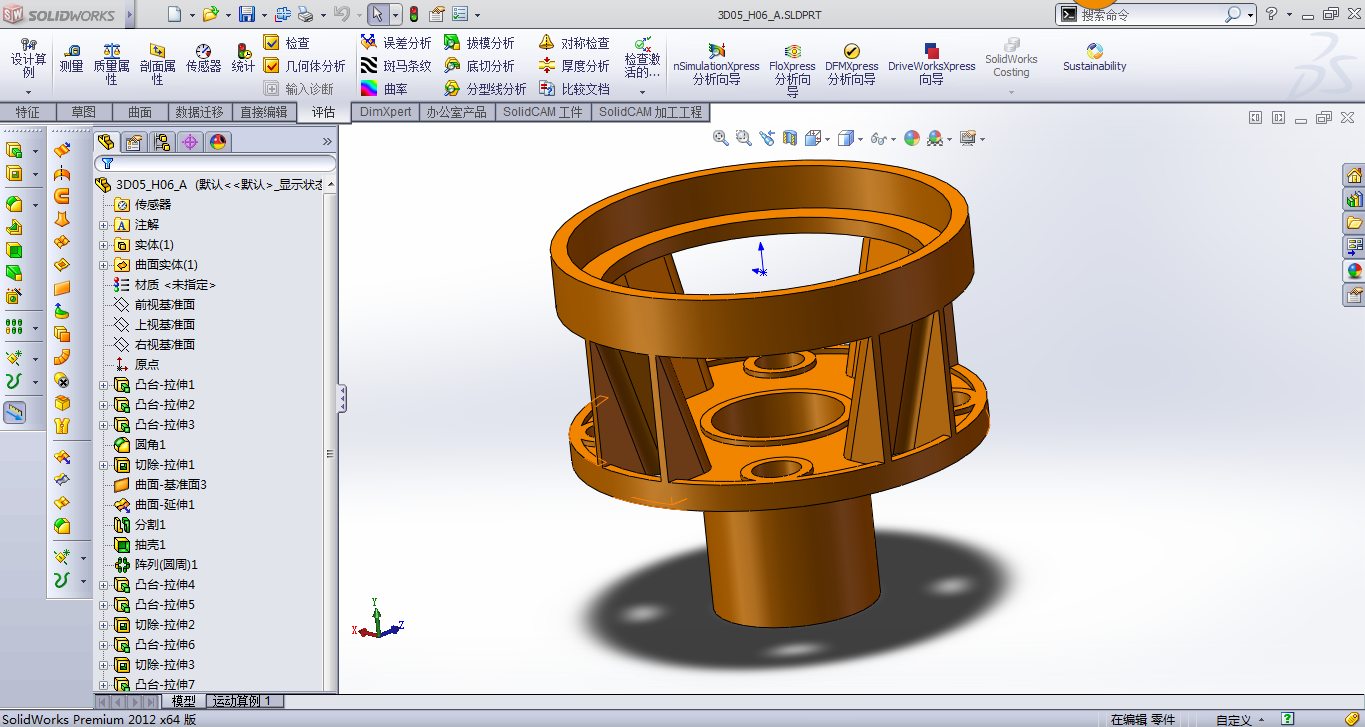The width and height of the screenshot is (1365, 727).
Task: Switch to the 直接编辑 direct editing tab
Action: [x=263, y=112]
